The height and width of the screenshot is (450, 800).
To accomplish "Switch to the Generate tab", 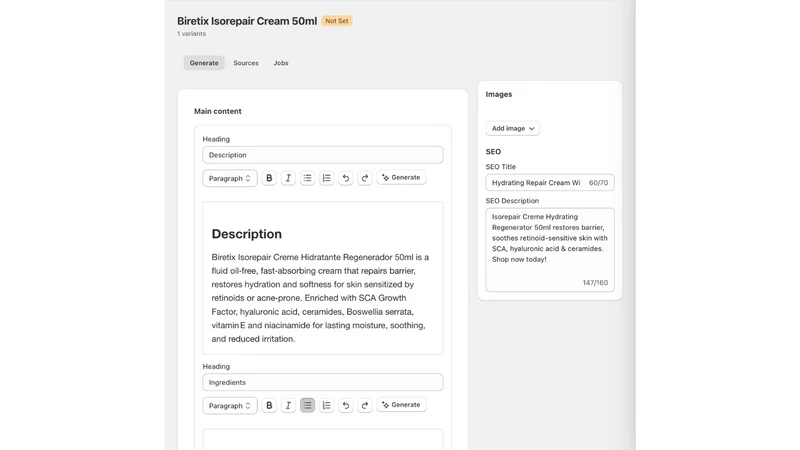I will [204, 63].
